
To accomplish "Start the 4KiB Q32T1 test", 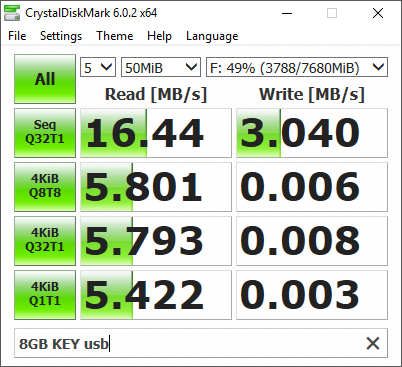I will [x=45, y=241].
